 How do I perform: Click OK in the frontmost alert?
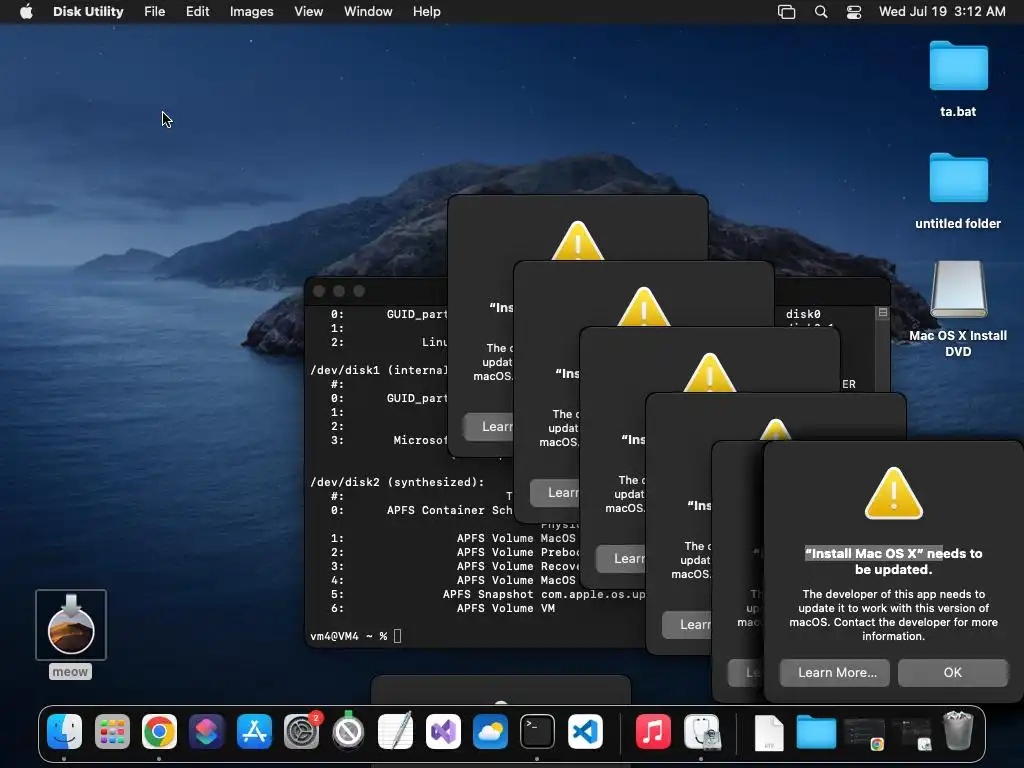point(952,673)
